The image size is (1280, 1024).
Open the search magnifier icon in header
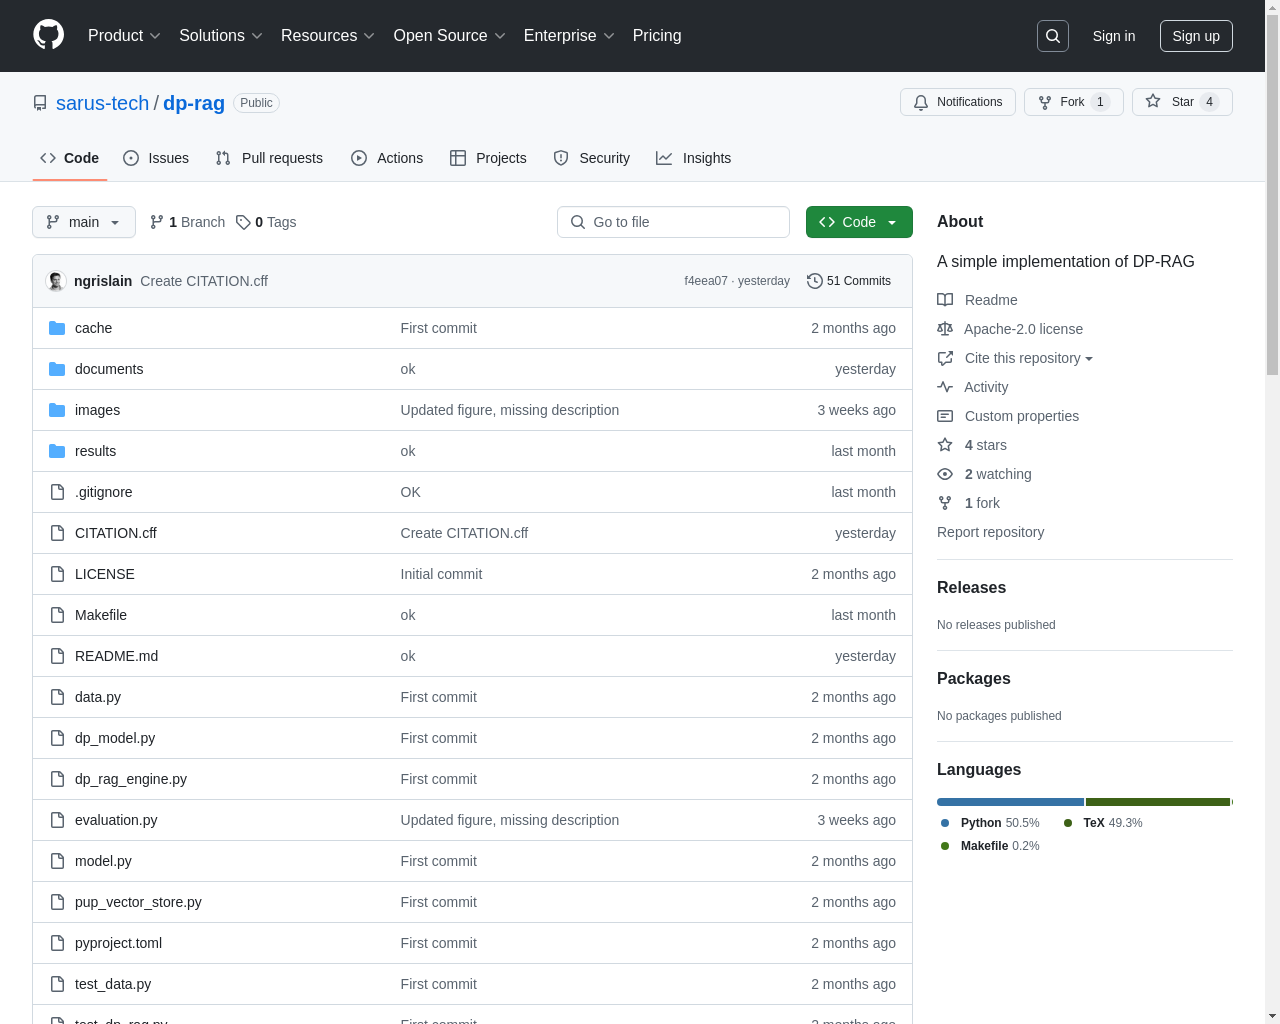[1053, 36]
